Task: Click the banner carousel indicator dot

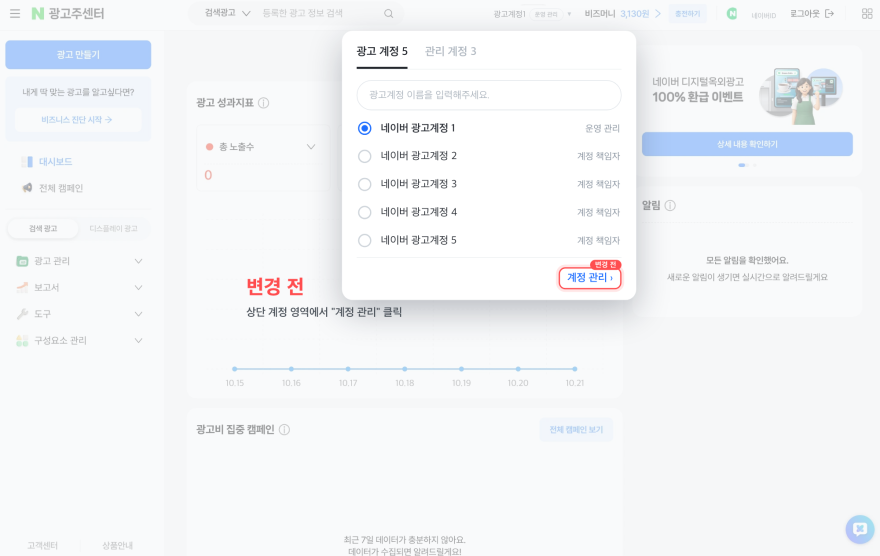Action: pyautogui.click(x=742, y=165)
